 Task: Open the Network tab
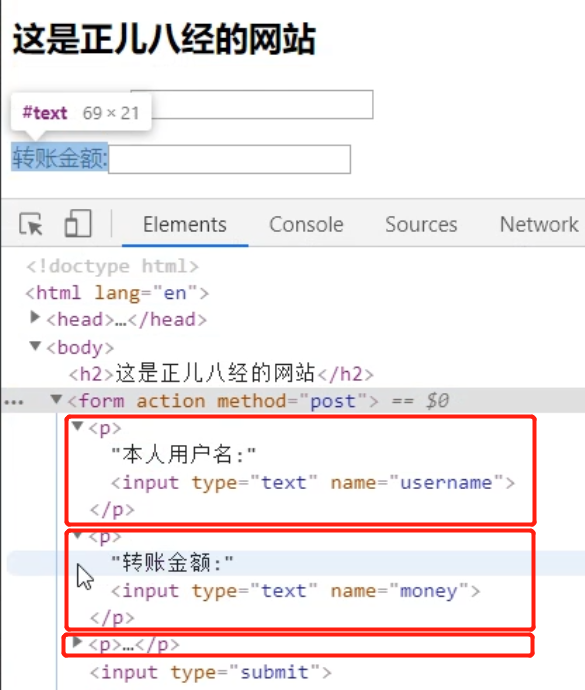tap(539, 224)
